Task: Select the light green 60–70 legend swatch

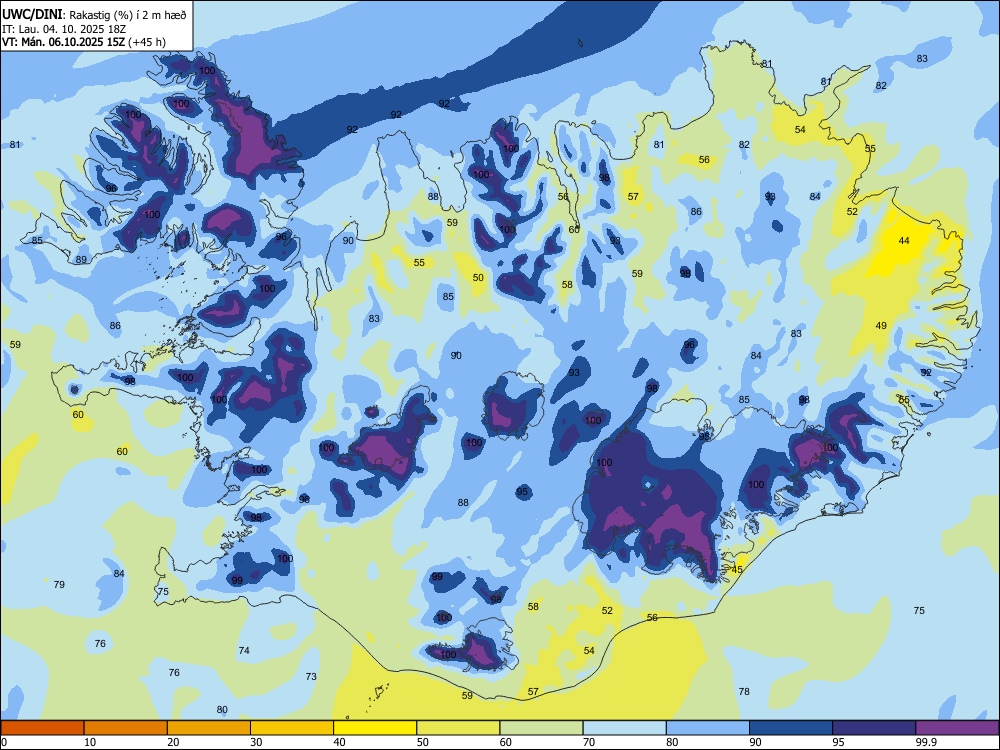Action: (541, 728)
